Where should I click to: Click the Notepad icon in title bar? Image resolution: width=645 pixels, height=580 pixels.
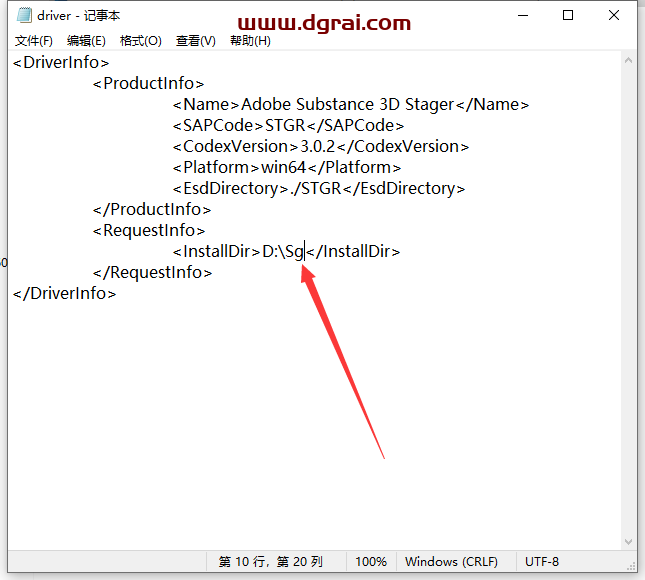(x=24, y=15)
